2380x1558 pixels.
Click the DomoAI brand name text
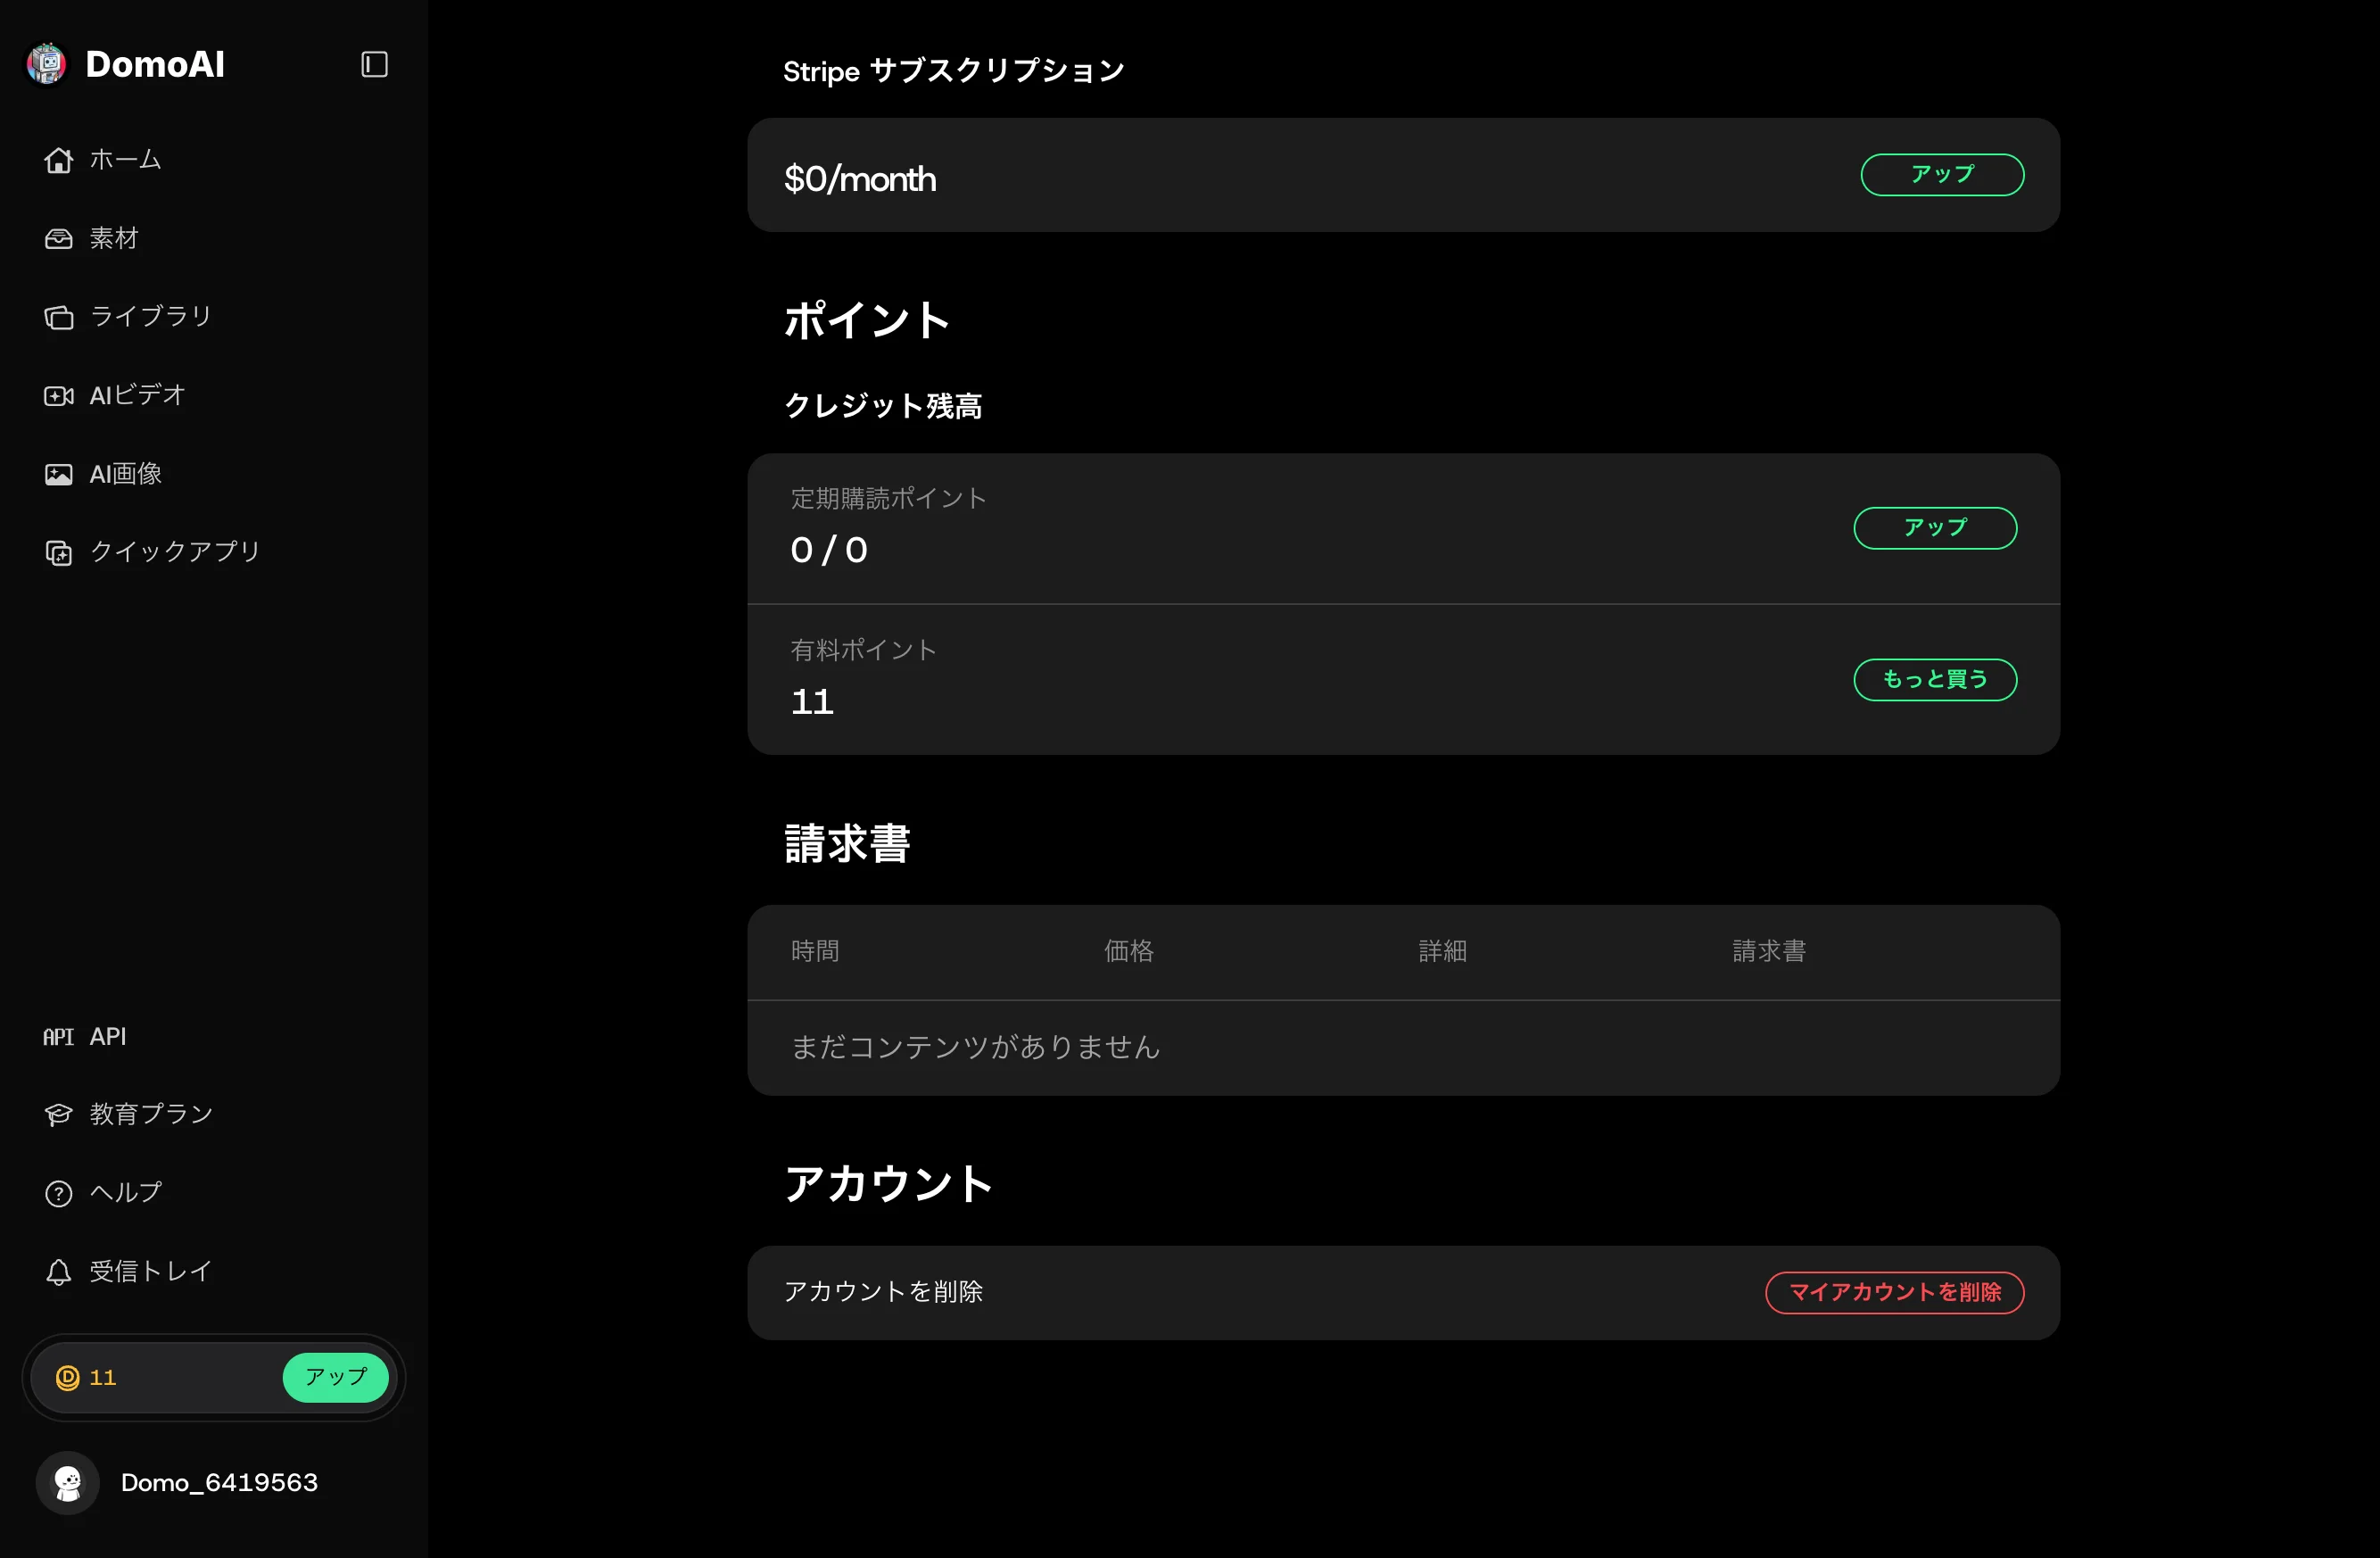tap(155, 65)
